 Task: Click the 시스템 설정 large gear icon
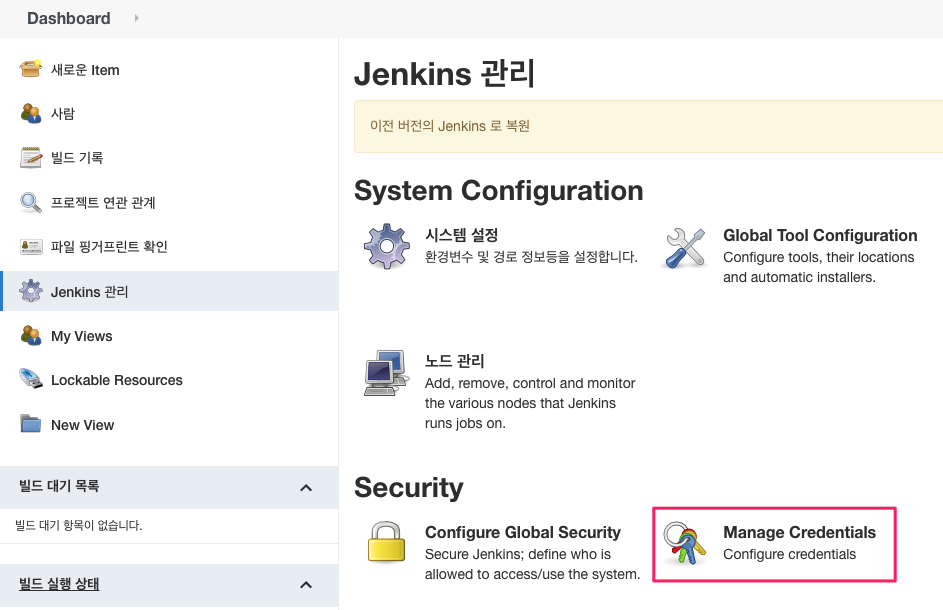[x=387, y=246]
